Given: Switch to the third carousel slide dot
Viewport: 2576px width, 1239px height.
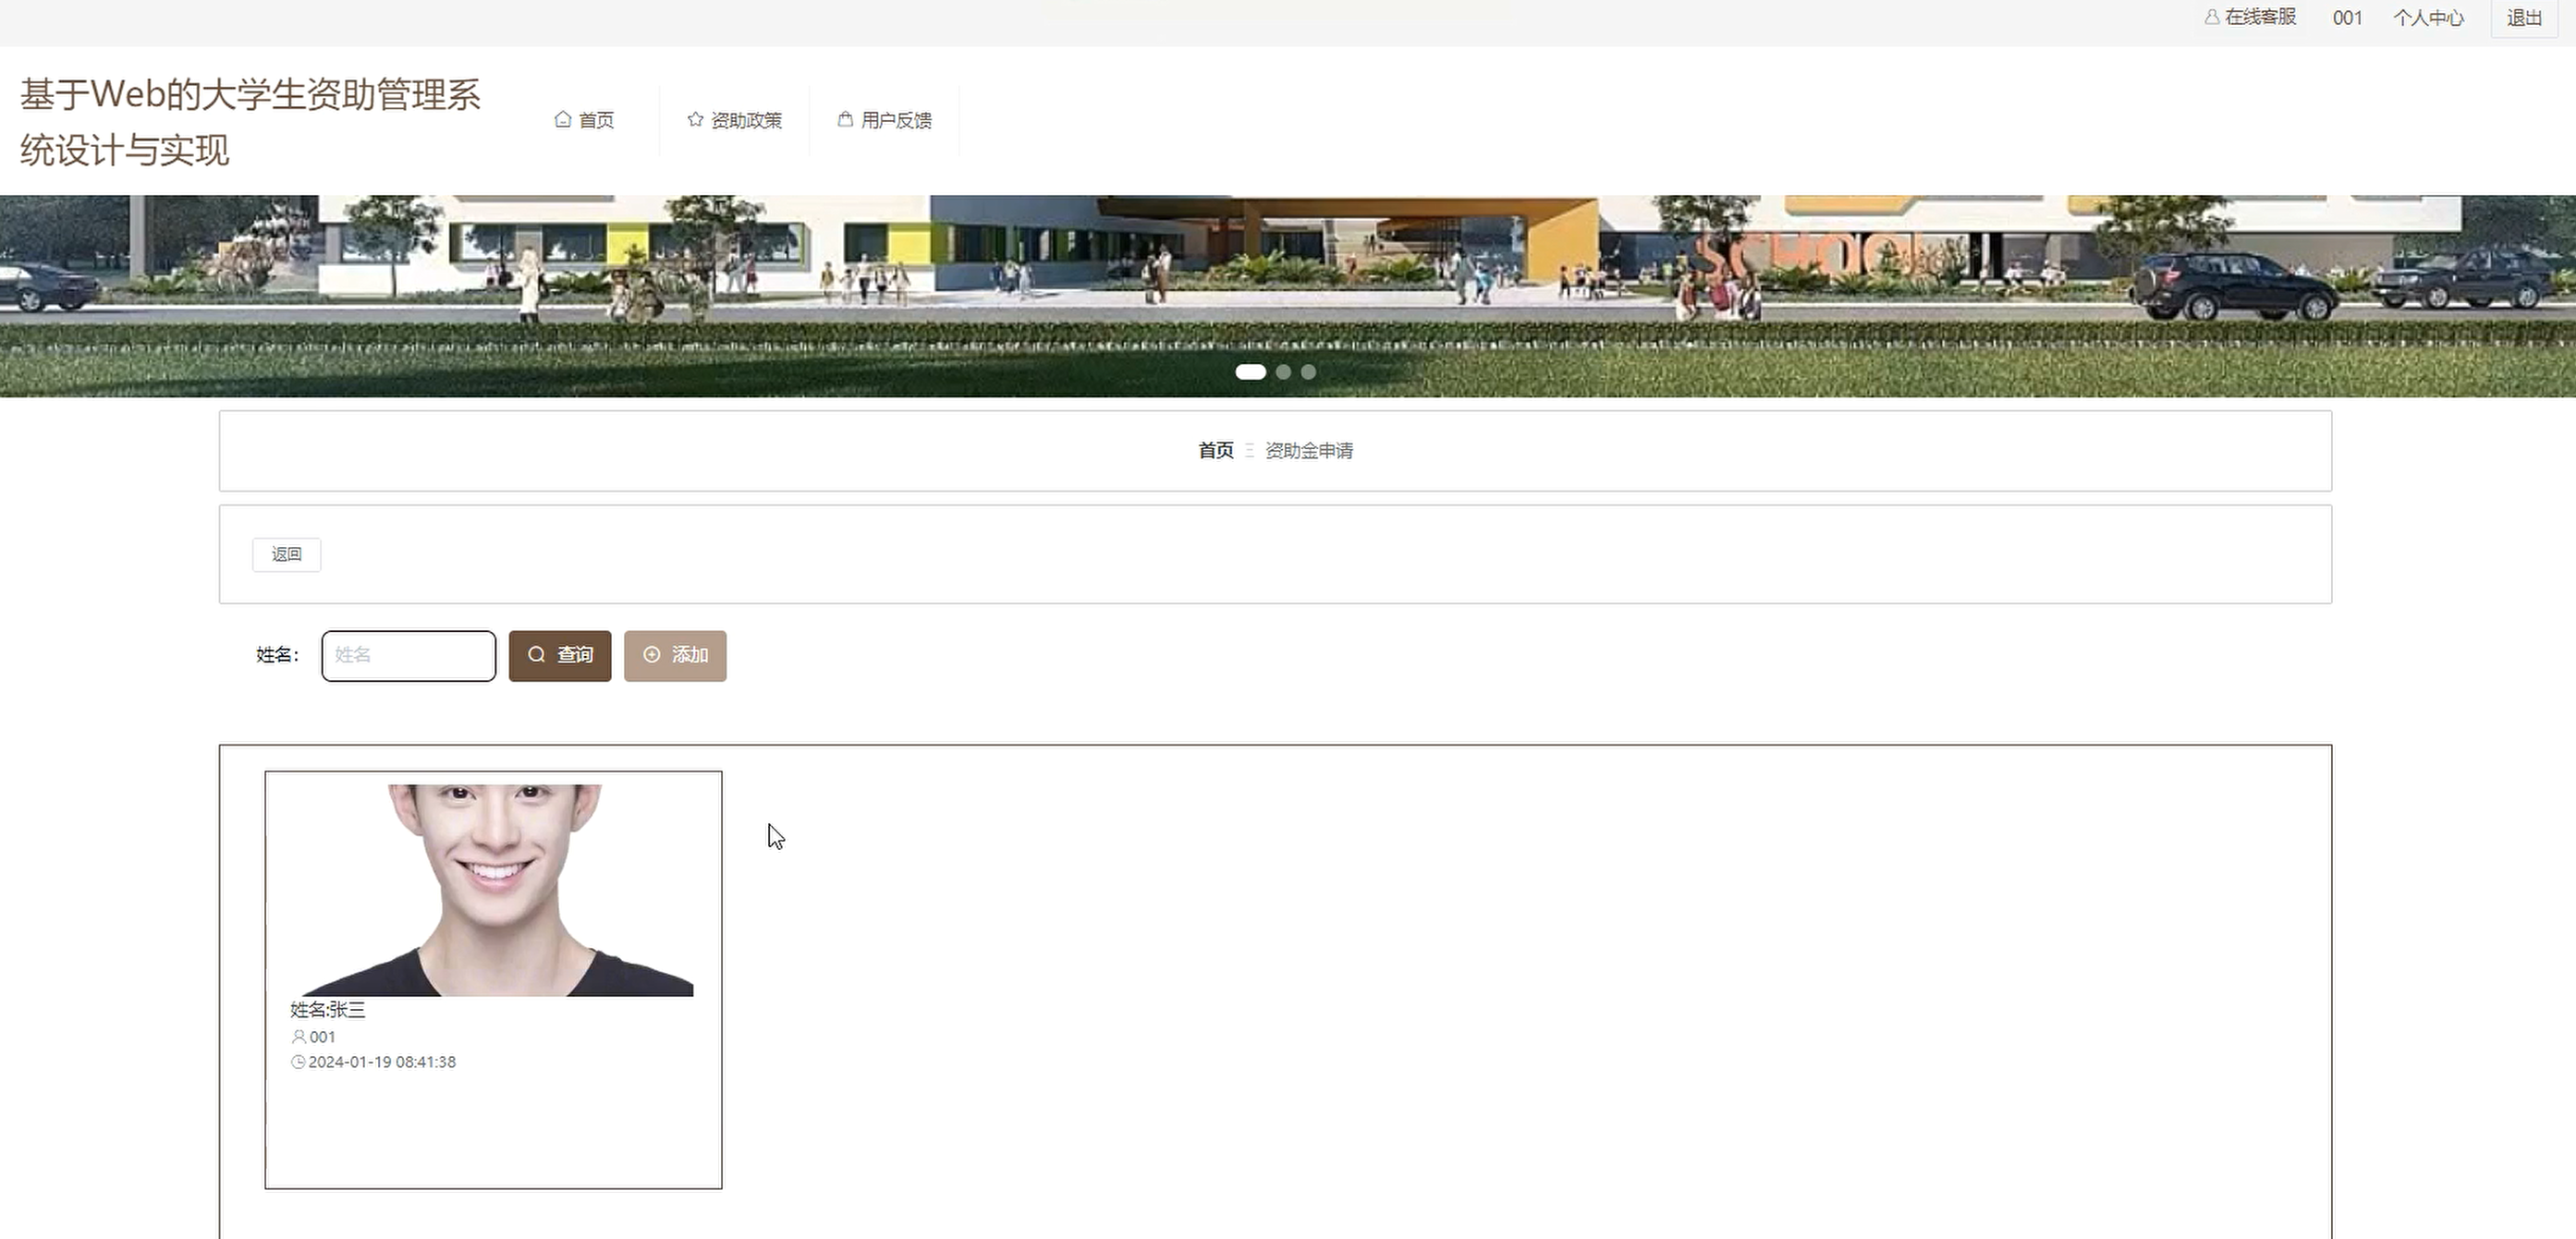Looking at the screenshot, I should (1308, 372).
